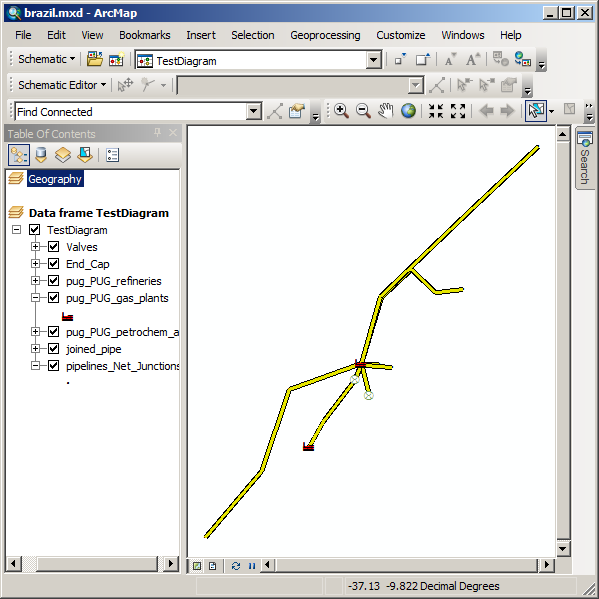Toggle End_Cap layer visibility

[53, 264]
